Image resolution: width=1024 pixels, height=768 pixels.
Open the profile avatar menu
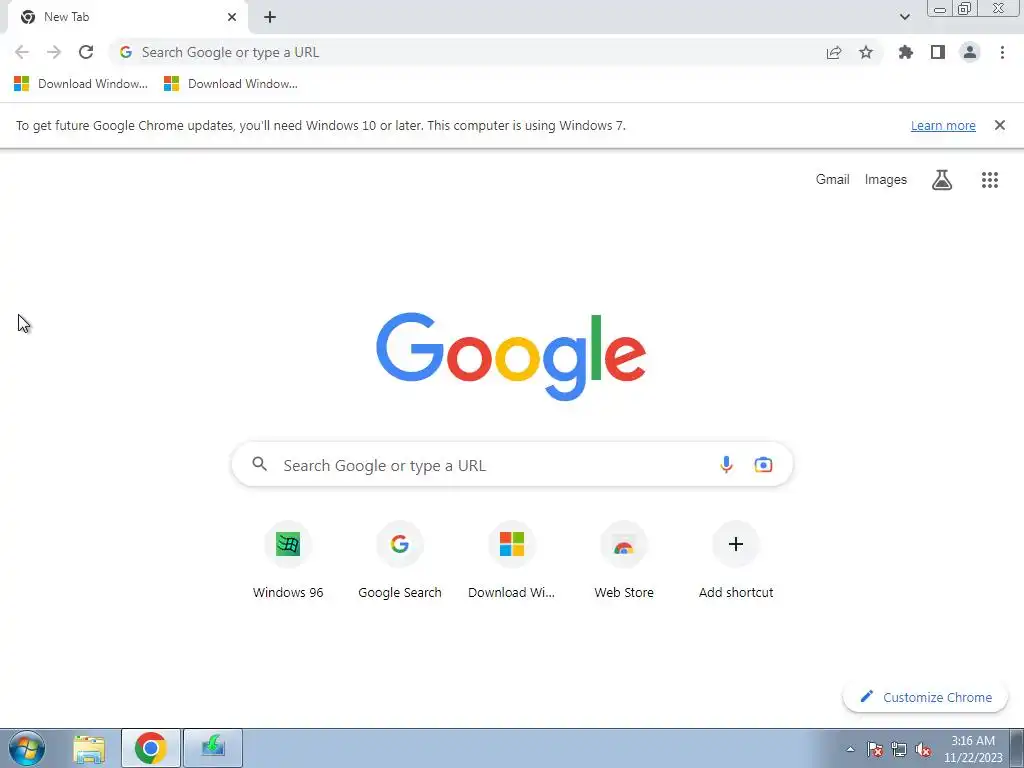[970, 52]
